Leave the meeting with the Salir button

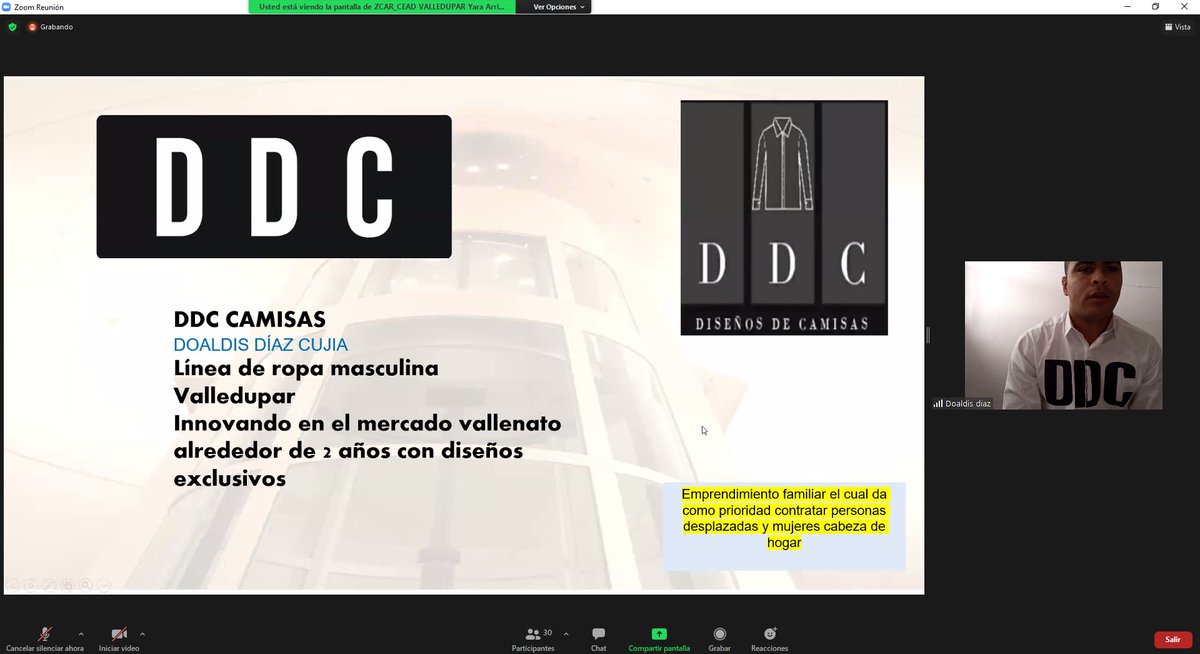(x=1172, y=639)
